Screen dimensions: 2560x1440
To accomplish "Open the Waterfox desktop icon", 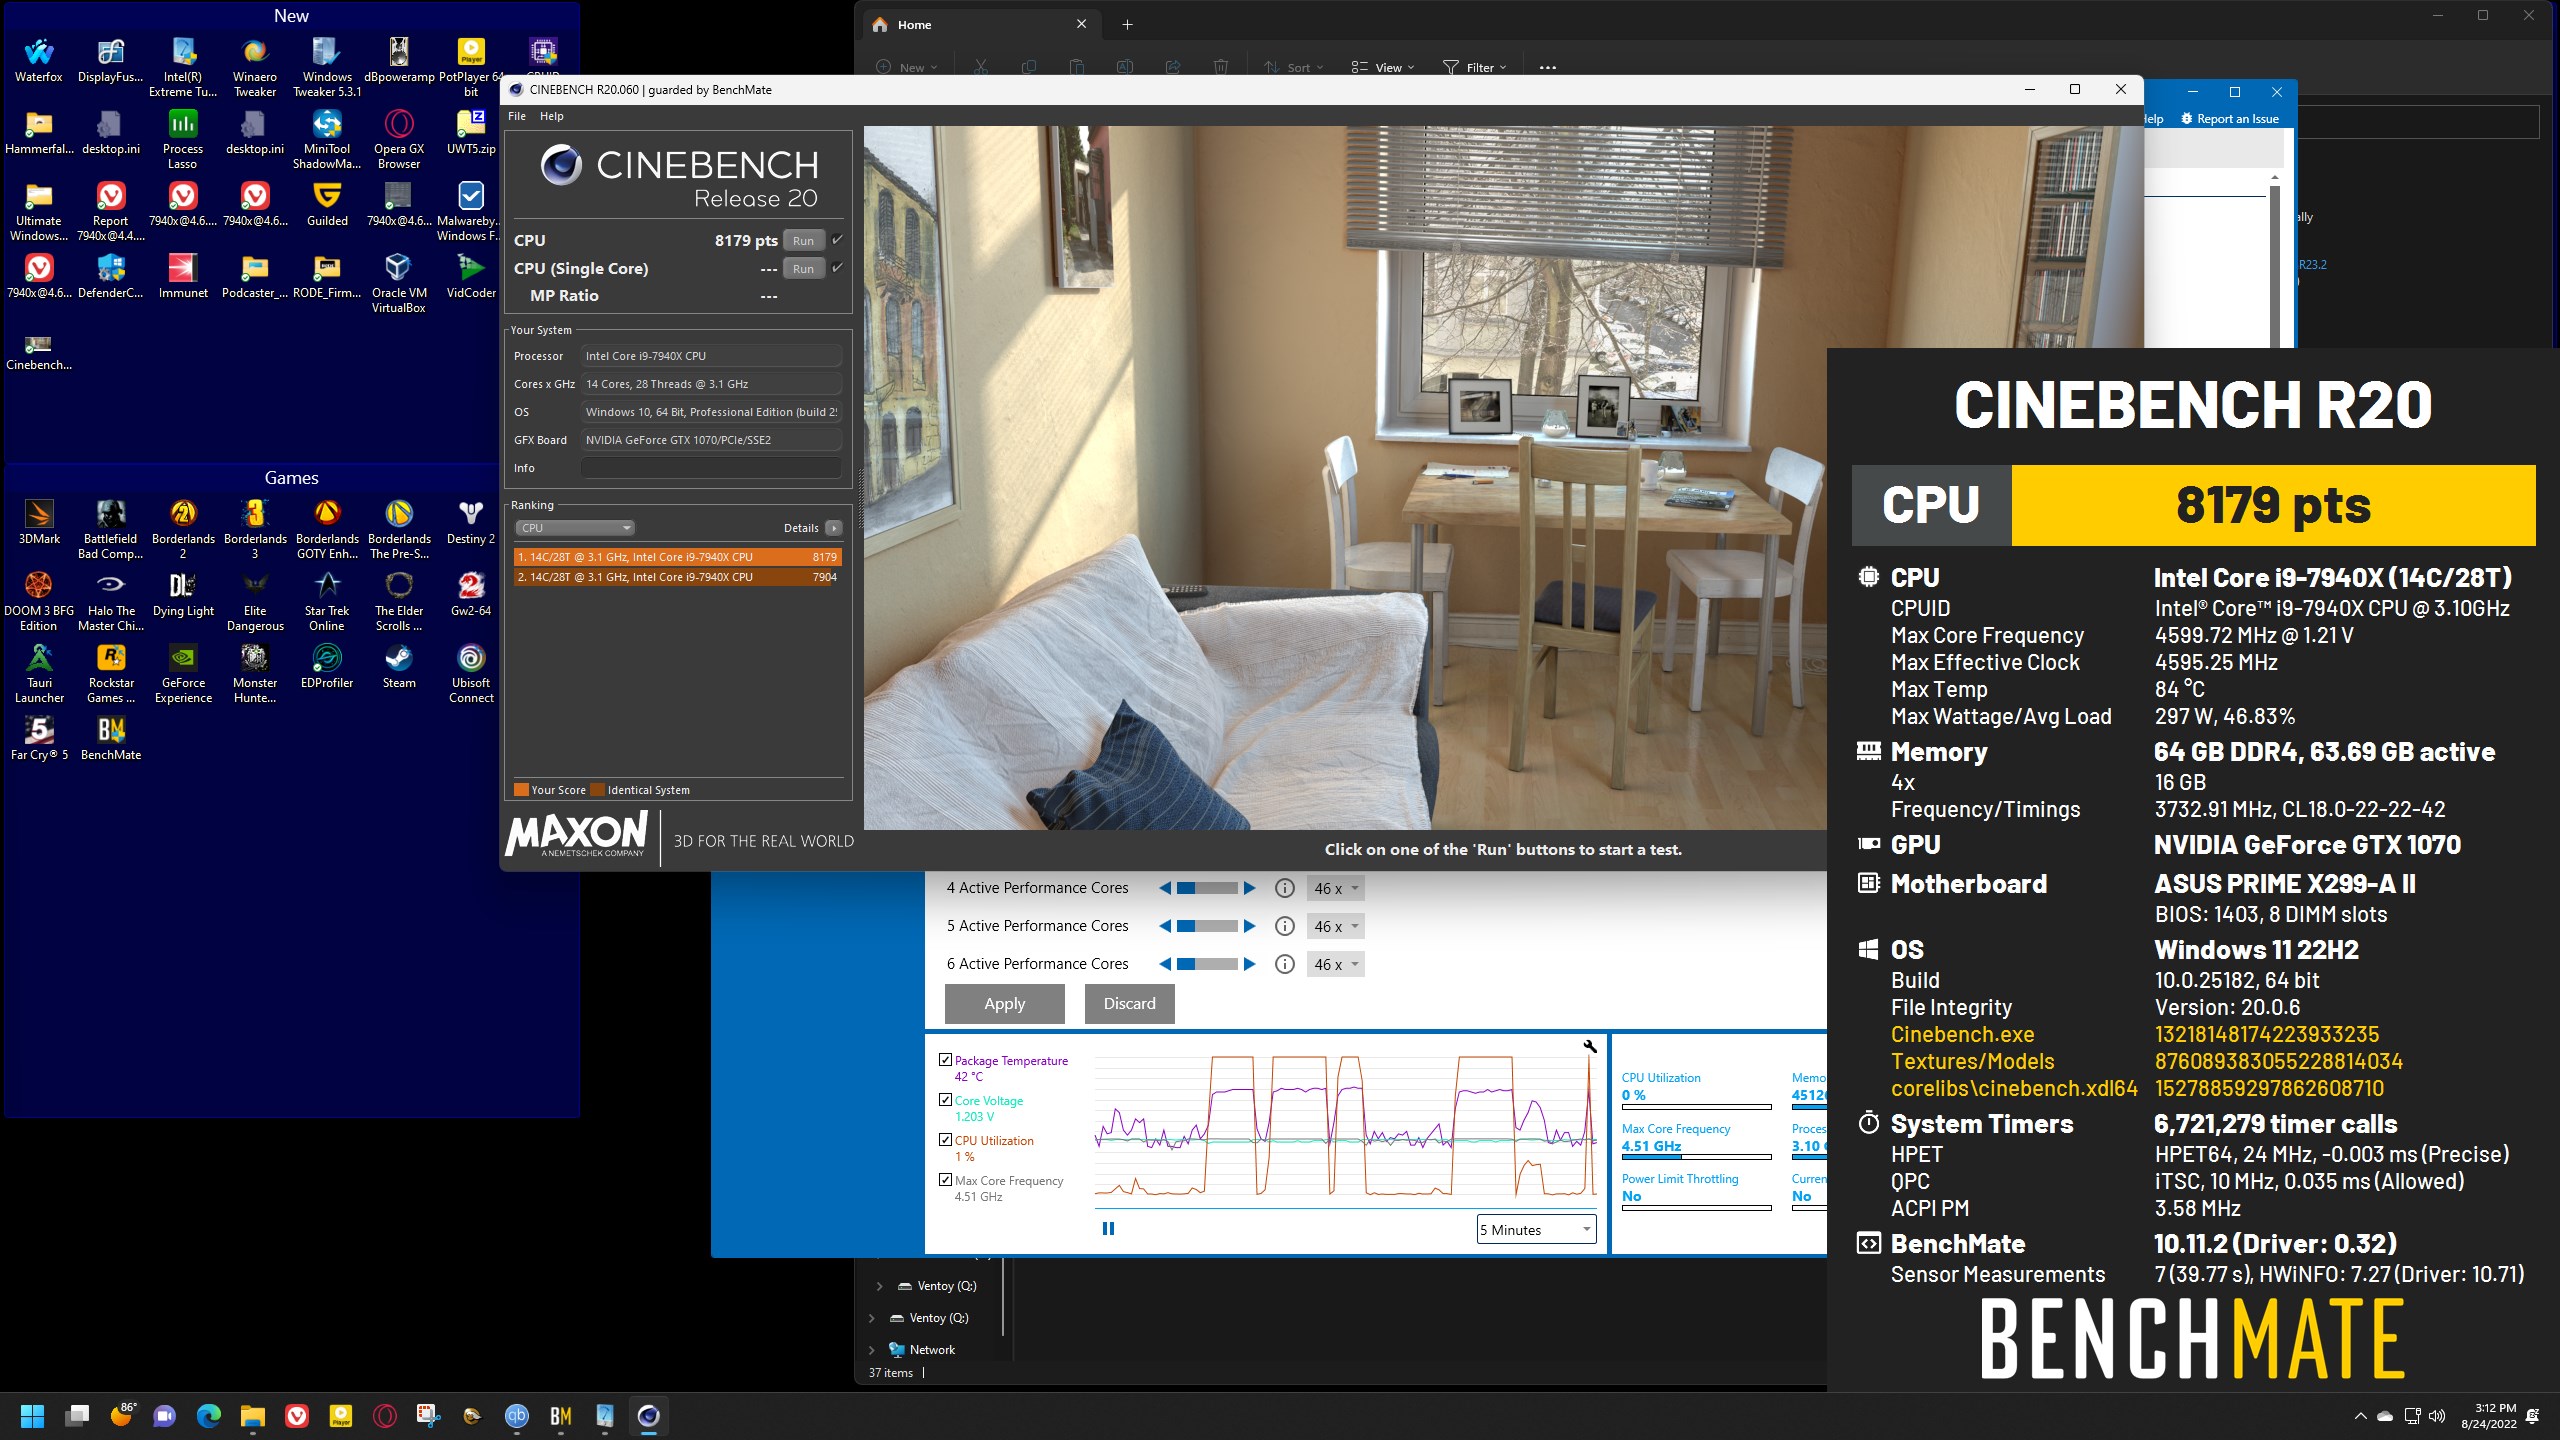I will (x=39, y=60).
